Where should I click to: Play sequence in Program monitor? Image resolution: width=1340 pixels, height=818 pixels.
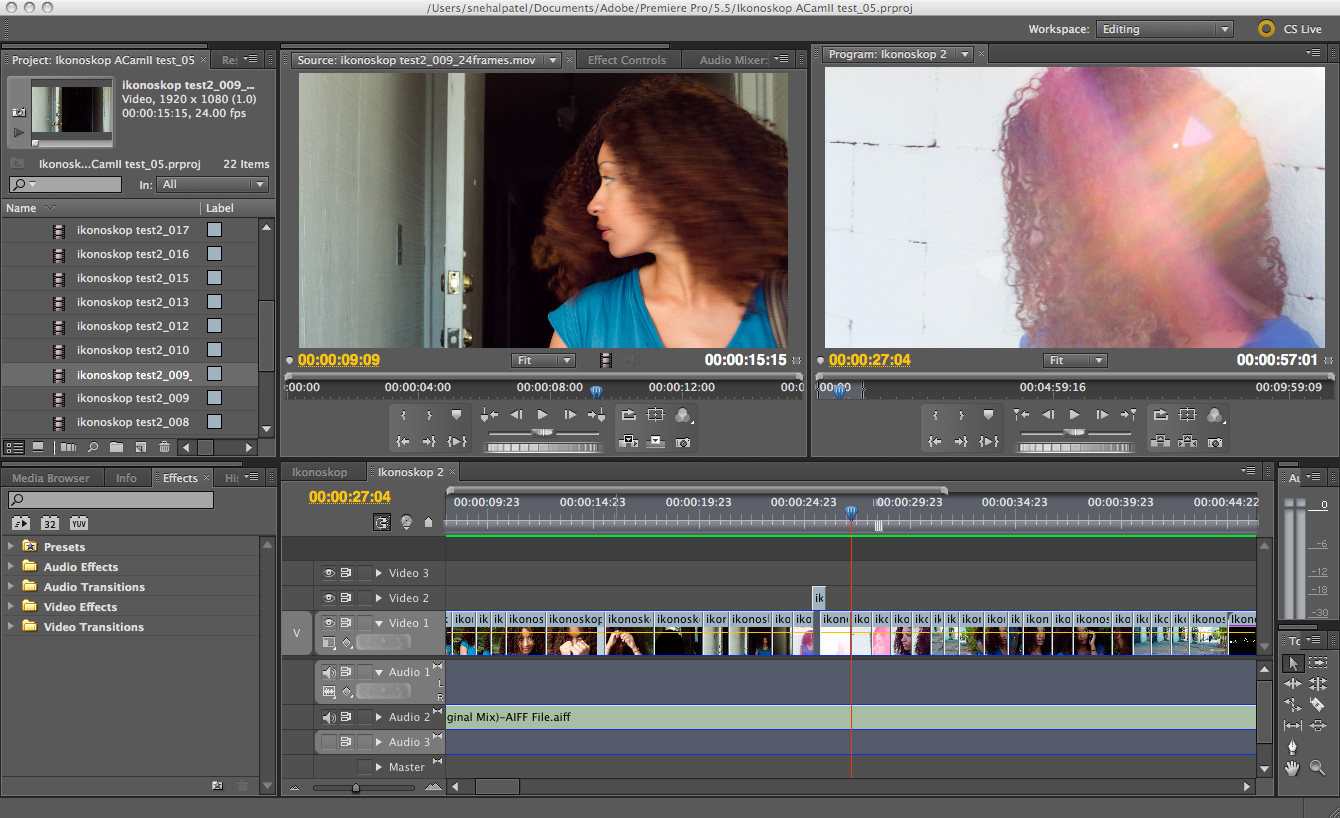pyautogui.click(x=1075, y=414)
